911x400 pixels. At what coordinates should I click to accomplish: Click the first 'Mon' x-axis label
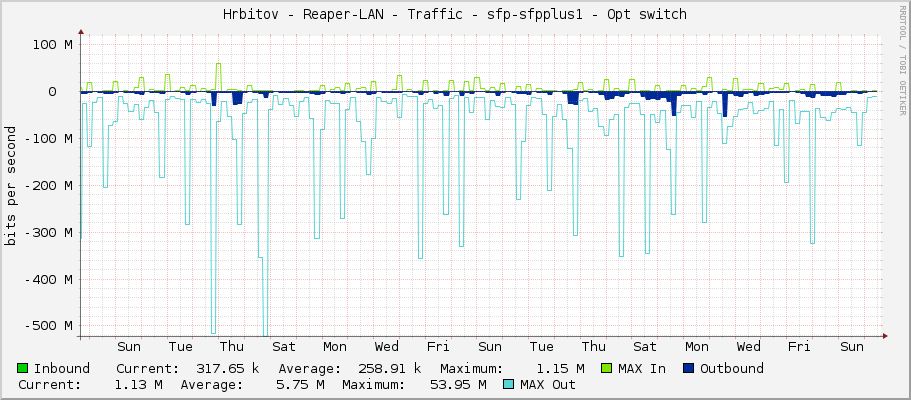[x=335, y=347]
